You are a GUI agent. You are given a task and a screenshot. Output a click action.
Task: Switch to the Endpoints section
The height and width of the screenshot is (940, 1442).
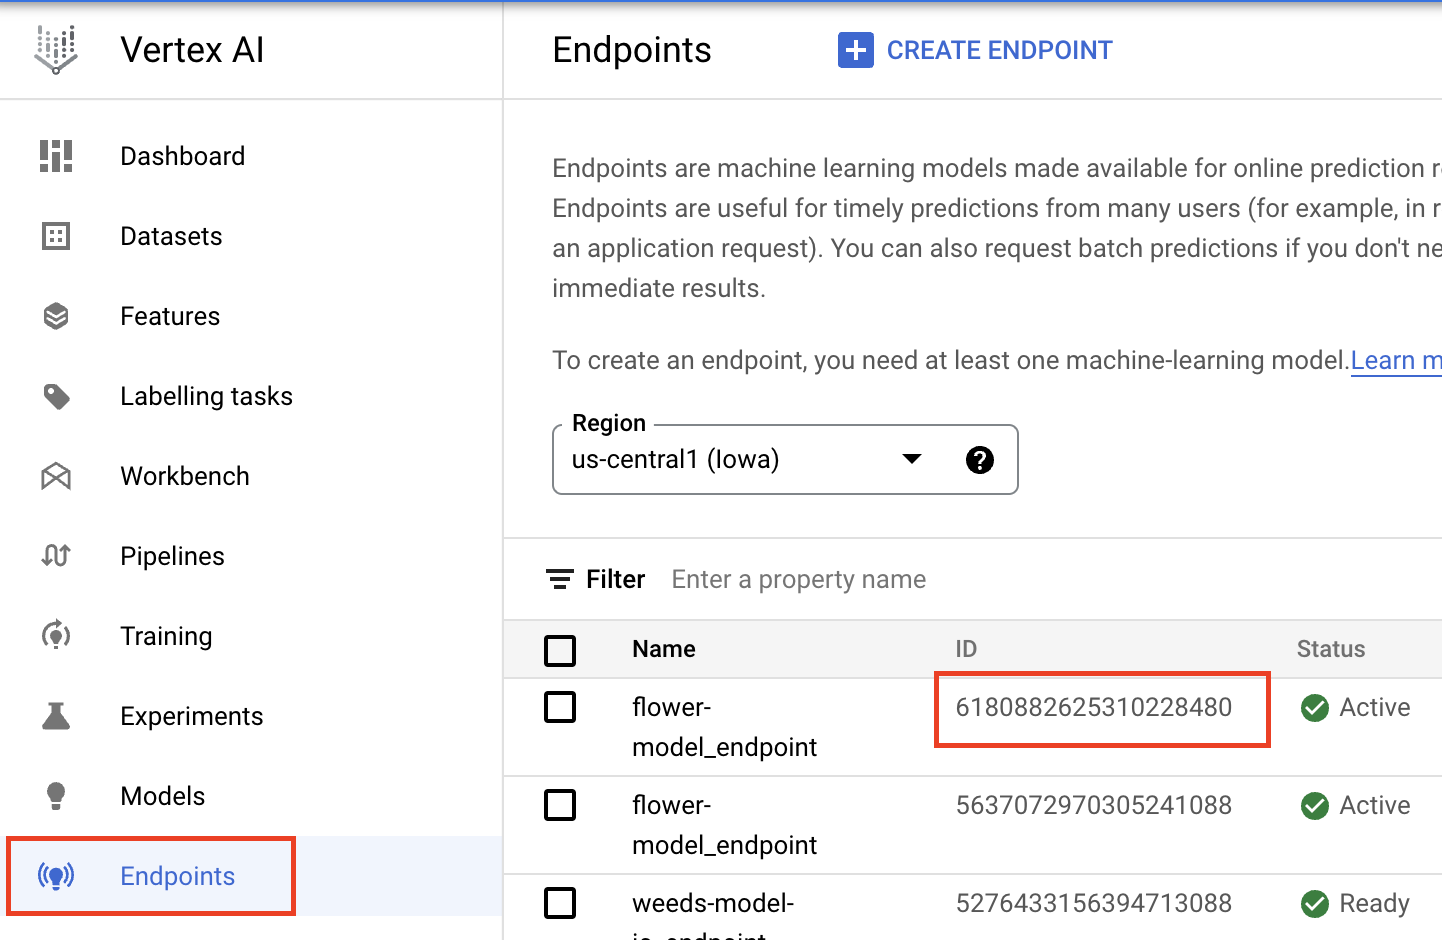pos(177,876)
